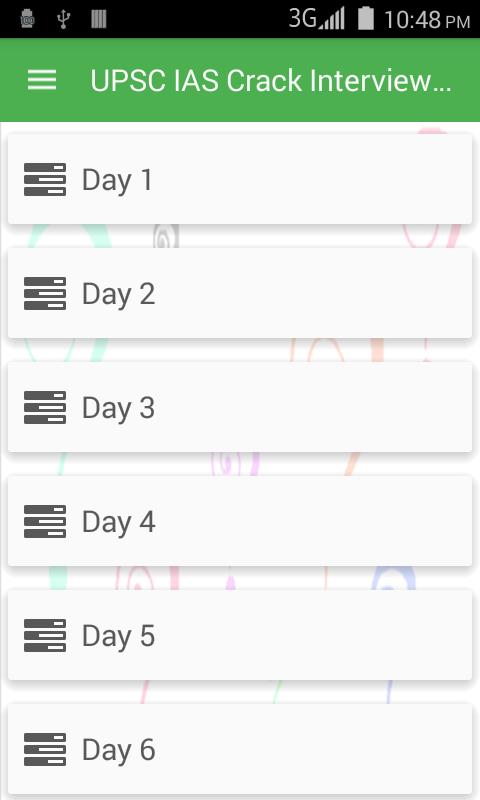Tap the barcode icon in status bar

pos(99,19)
